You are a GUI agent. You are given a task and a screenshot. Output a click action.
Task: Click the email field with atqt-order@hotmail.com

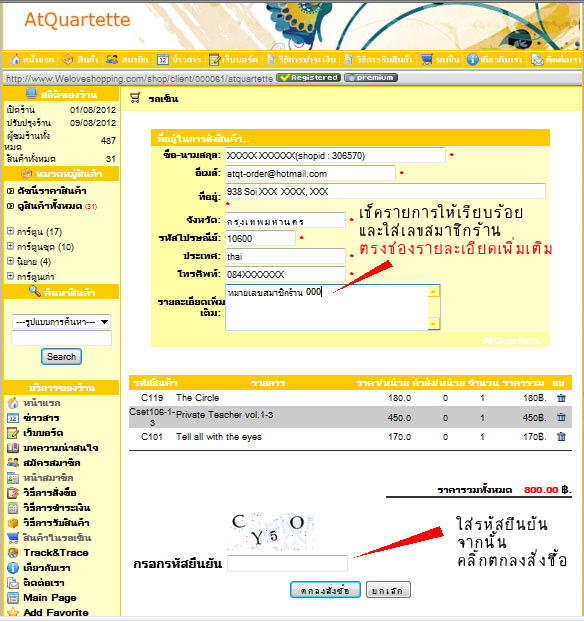(x=310, y=173)
